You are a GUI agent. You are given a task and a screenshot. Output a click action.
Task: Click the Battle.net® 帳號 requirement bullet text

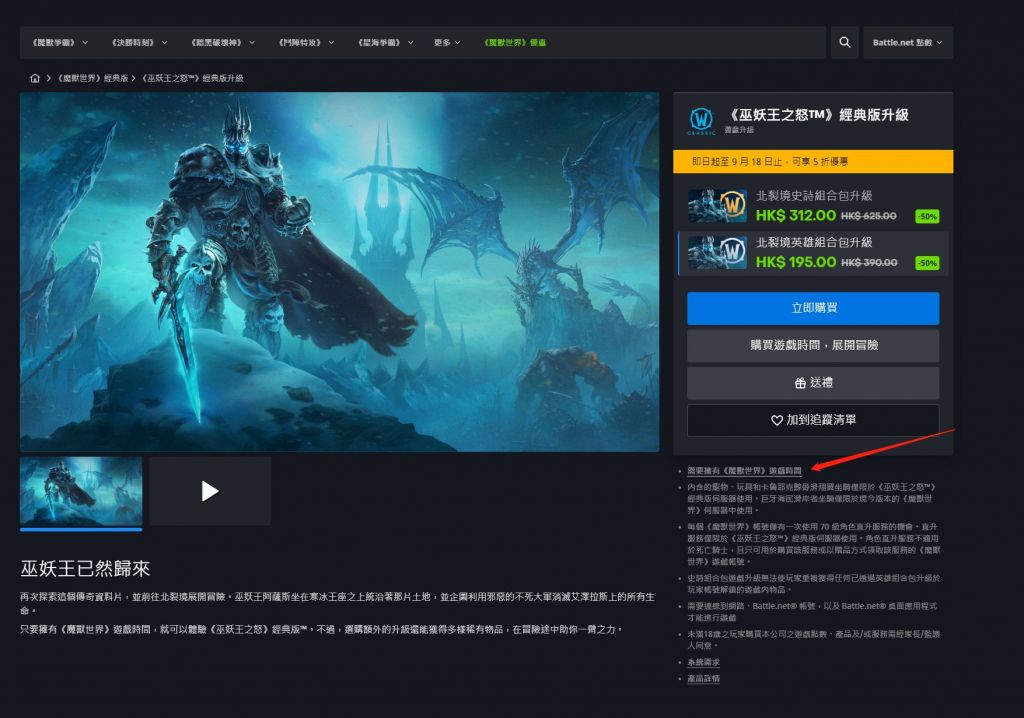point(812,612)
